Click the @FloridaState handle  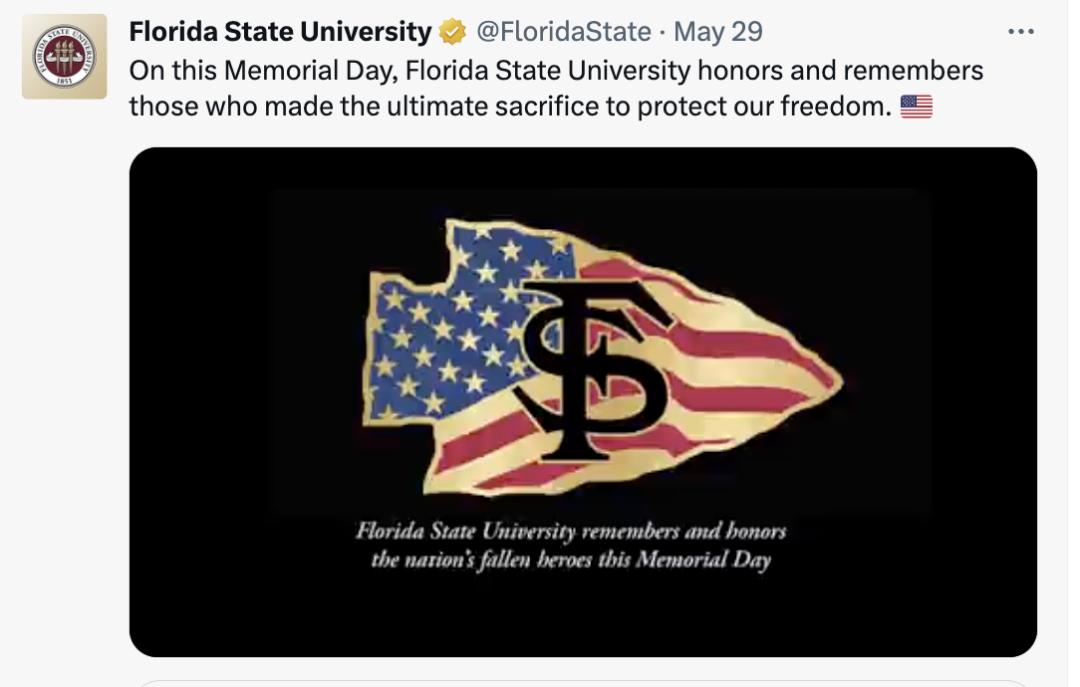coord(562,32)
